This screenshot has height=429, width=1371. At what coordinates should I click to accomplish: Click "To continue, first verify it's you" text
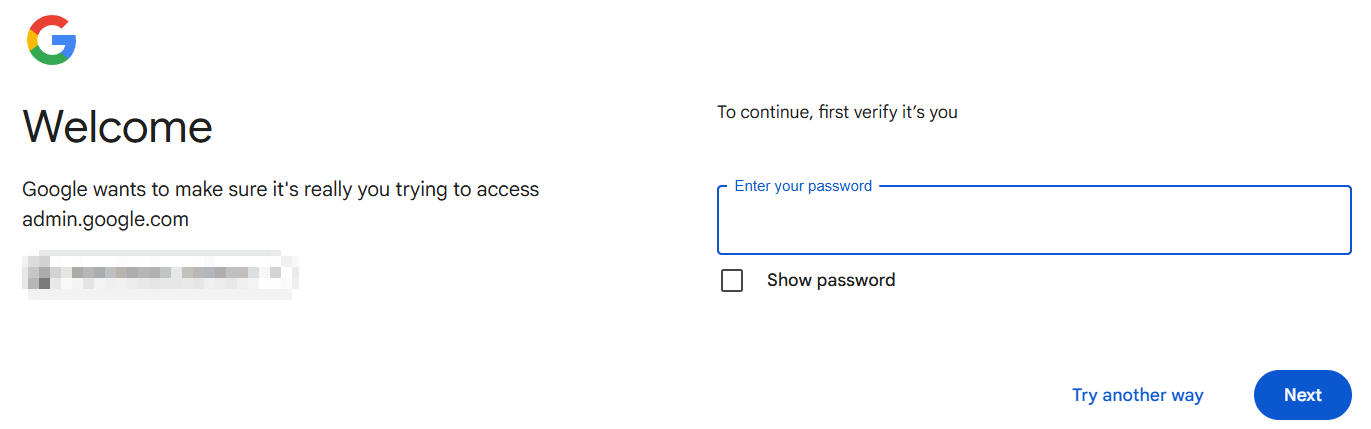click(x=837, y=112)
